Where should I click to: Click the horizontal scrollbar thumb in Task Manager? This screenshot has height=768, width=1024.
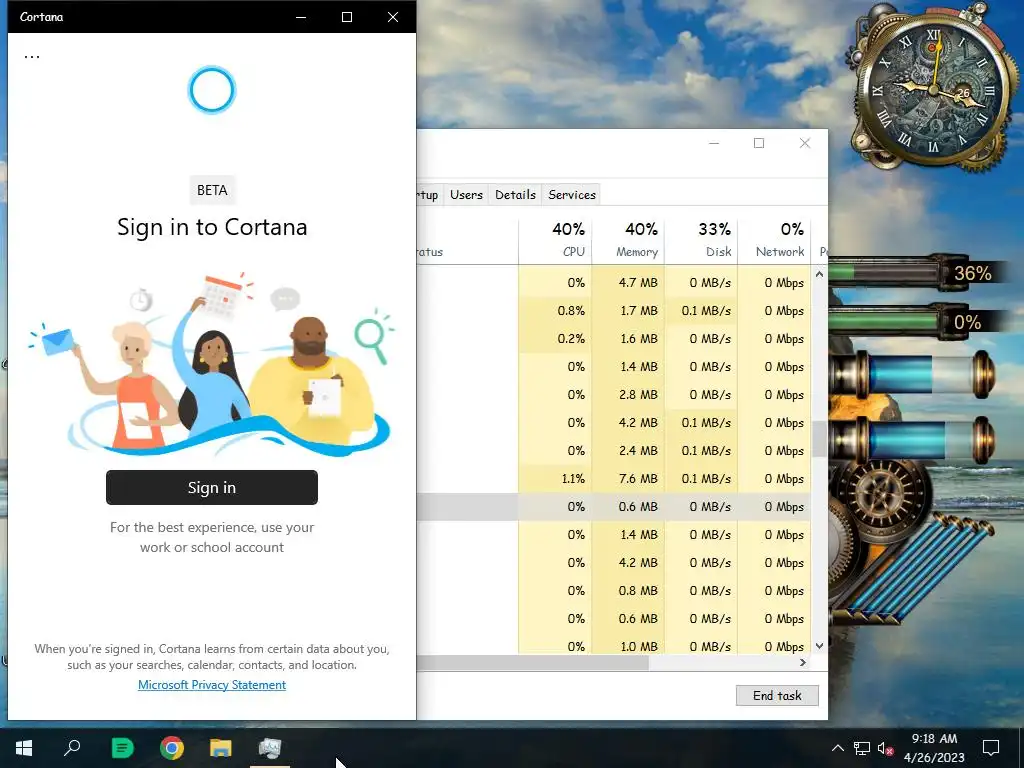533,663
